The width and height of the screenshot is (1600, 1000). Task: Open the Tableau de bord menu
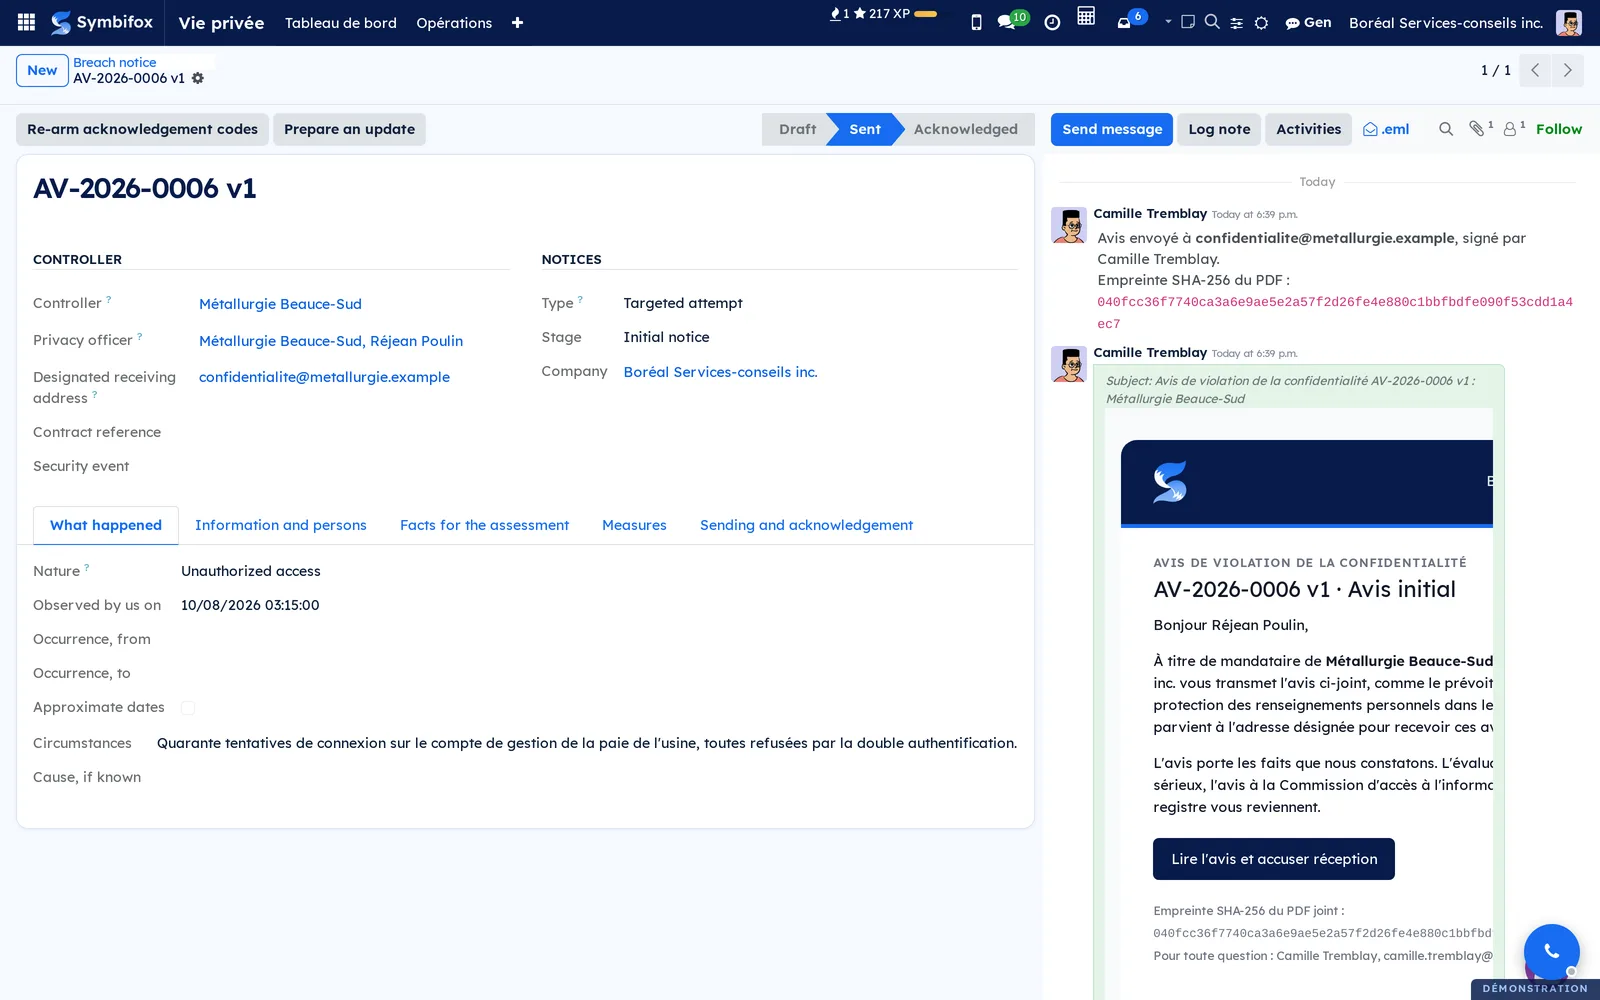click(341, 23)
